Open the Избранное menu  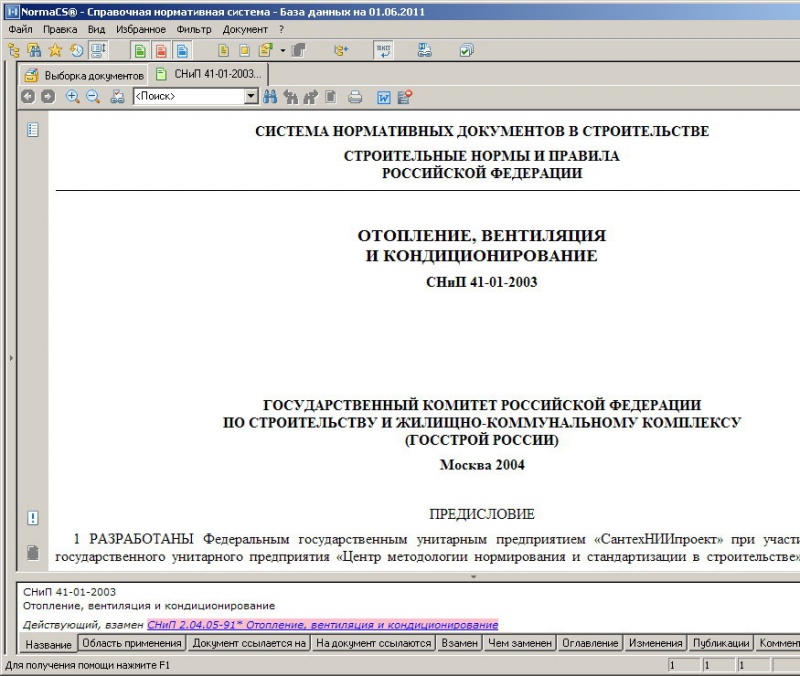click(x=140, y=29)
